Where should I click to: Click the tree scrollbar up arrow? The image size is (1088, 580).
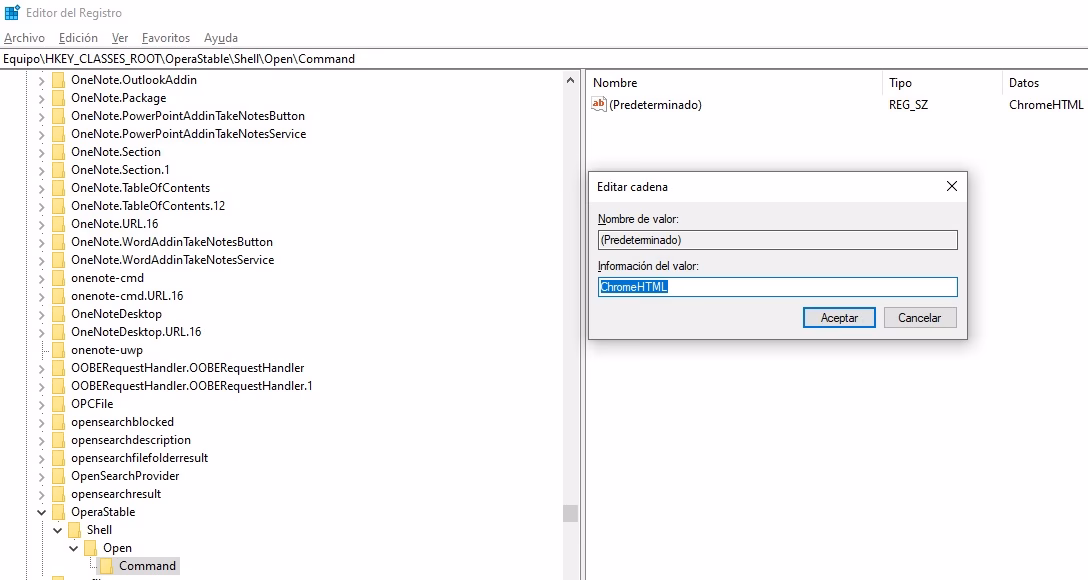point(570,80)
